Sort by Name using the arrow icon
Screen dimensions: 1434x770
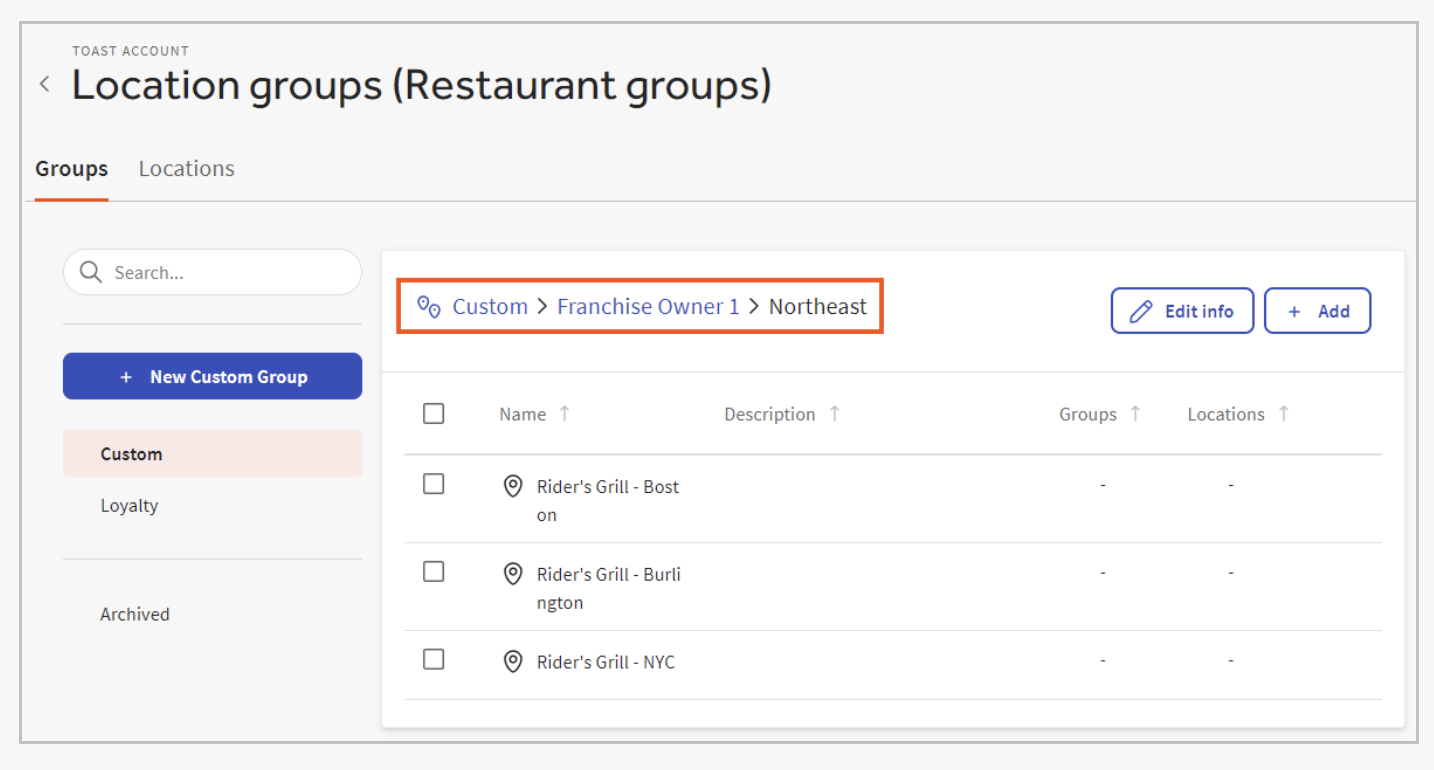tap(565, 414)
